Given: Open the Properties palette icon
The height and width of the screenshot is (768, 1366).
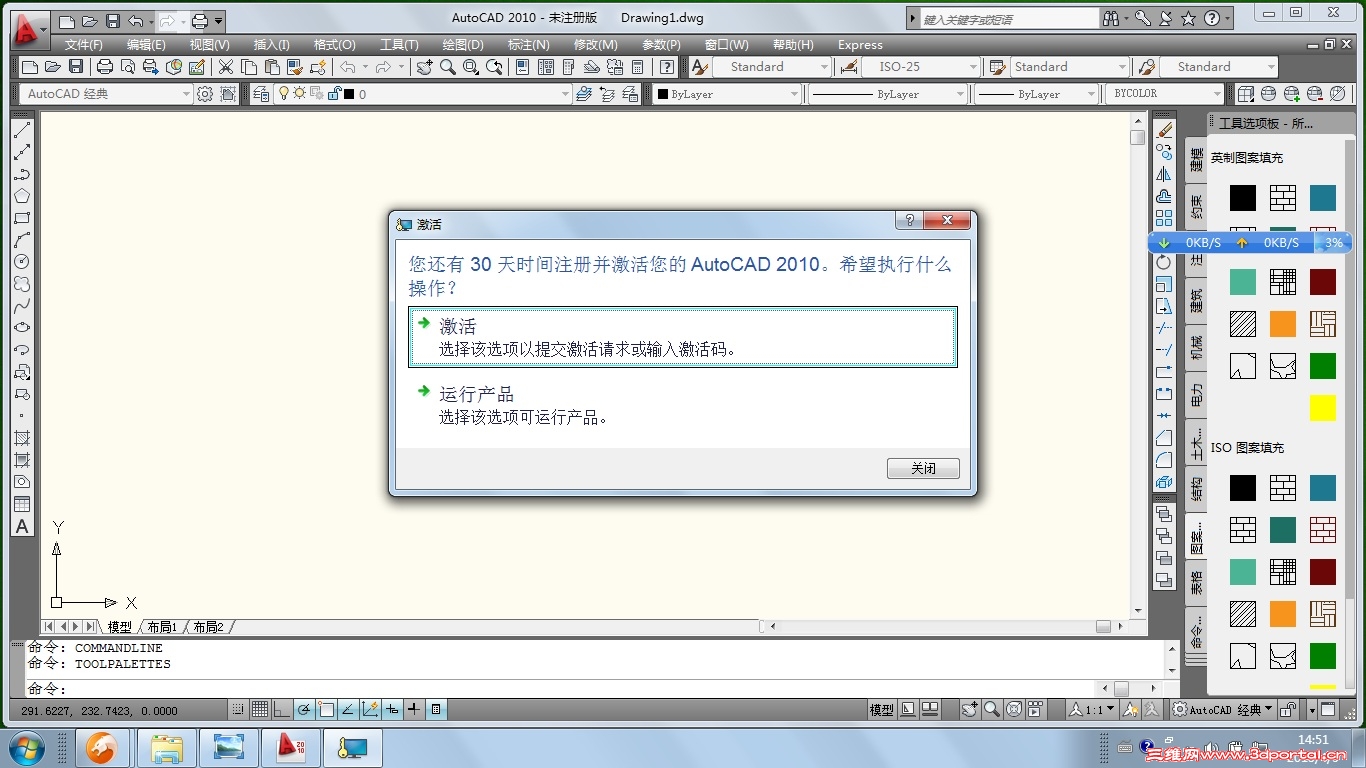Looking at the screenshot, I should (522, 67).
